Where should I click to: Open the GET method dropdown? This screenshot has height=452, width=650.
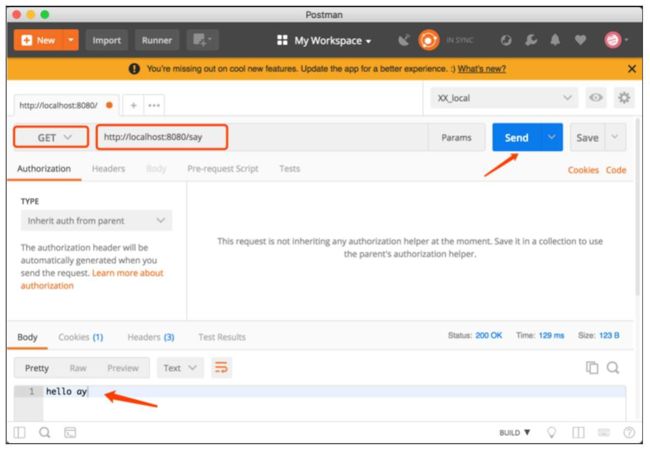[51, 137]
